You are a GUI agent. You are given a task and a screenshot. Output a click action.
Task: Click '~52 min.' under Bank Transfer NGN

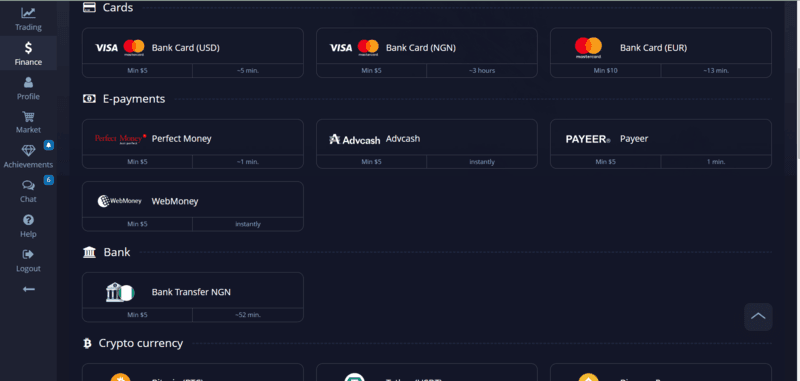pyautogui.click(x=248, y=315)
